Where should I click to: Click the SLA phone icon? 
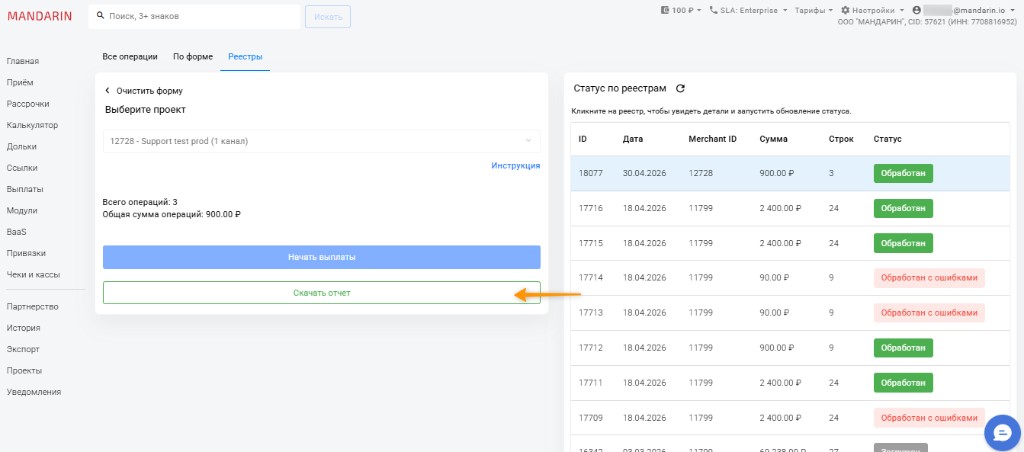(x=713, y=10)
